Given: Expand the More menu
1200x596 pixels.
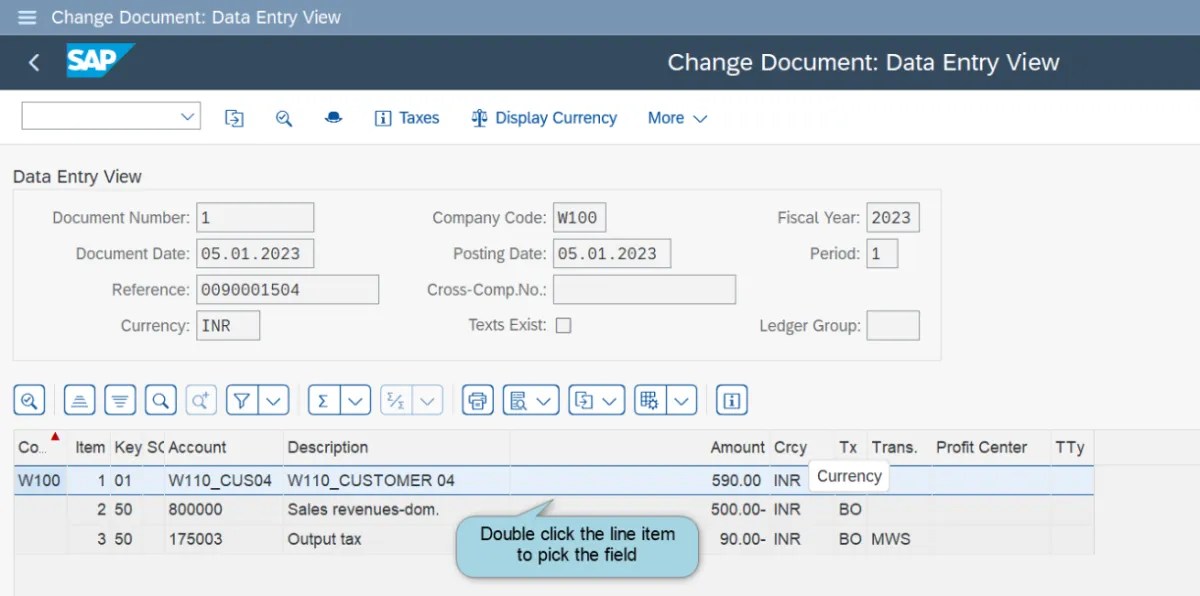Looking at the screenshot, I should click(x=677, y=118).
